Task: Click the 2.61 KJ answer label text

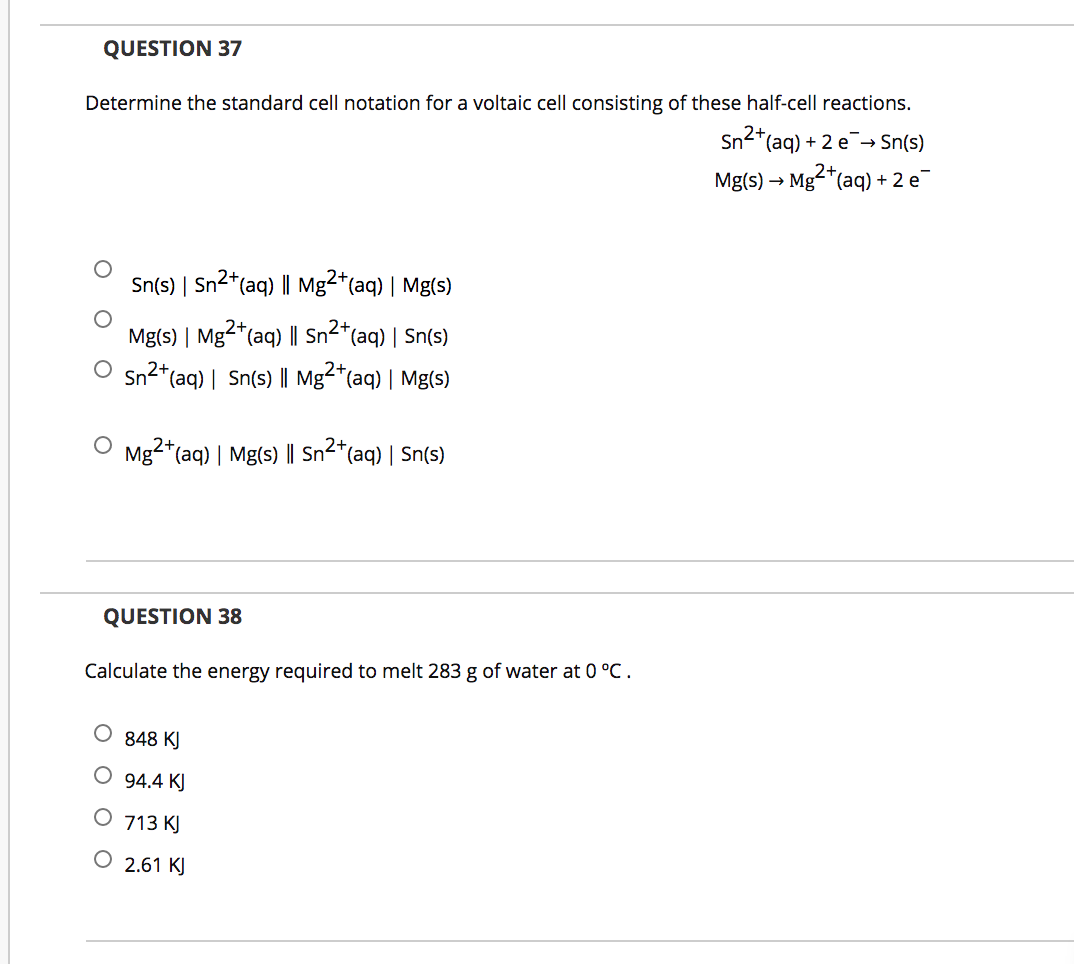Action: pyautogui.click(x=155, y=865)
